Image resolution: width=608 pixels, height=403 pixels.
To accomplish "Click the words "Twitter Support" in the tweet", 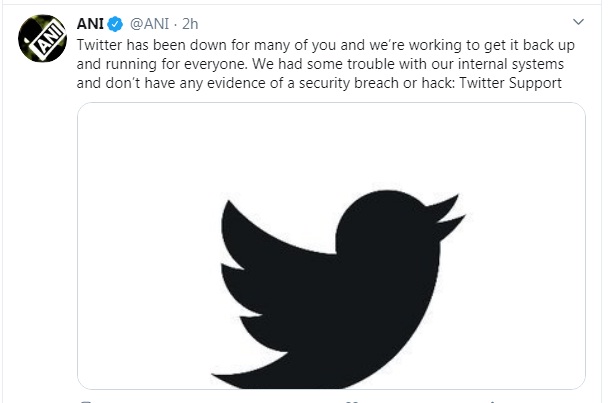I will [510, 83].
